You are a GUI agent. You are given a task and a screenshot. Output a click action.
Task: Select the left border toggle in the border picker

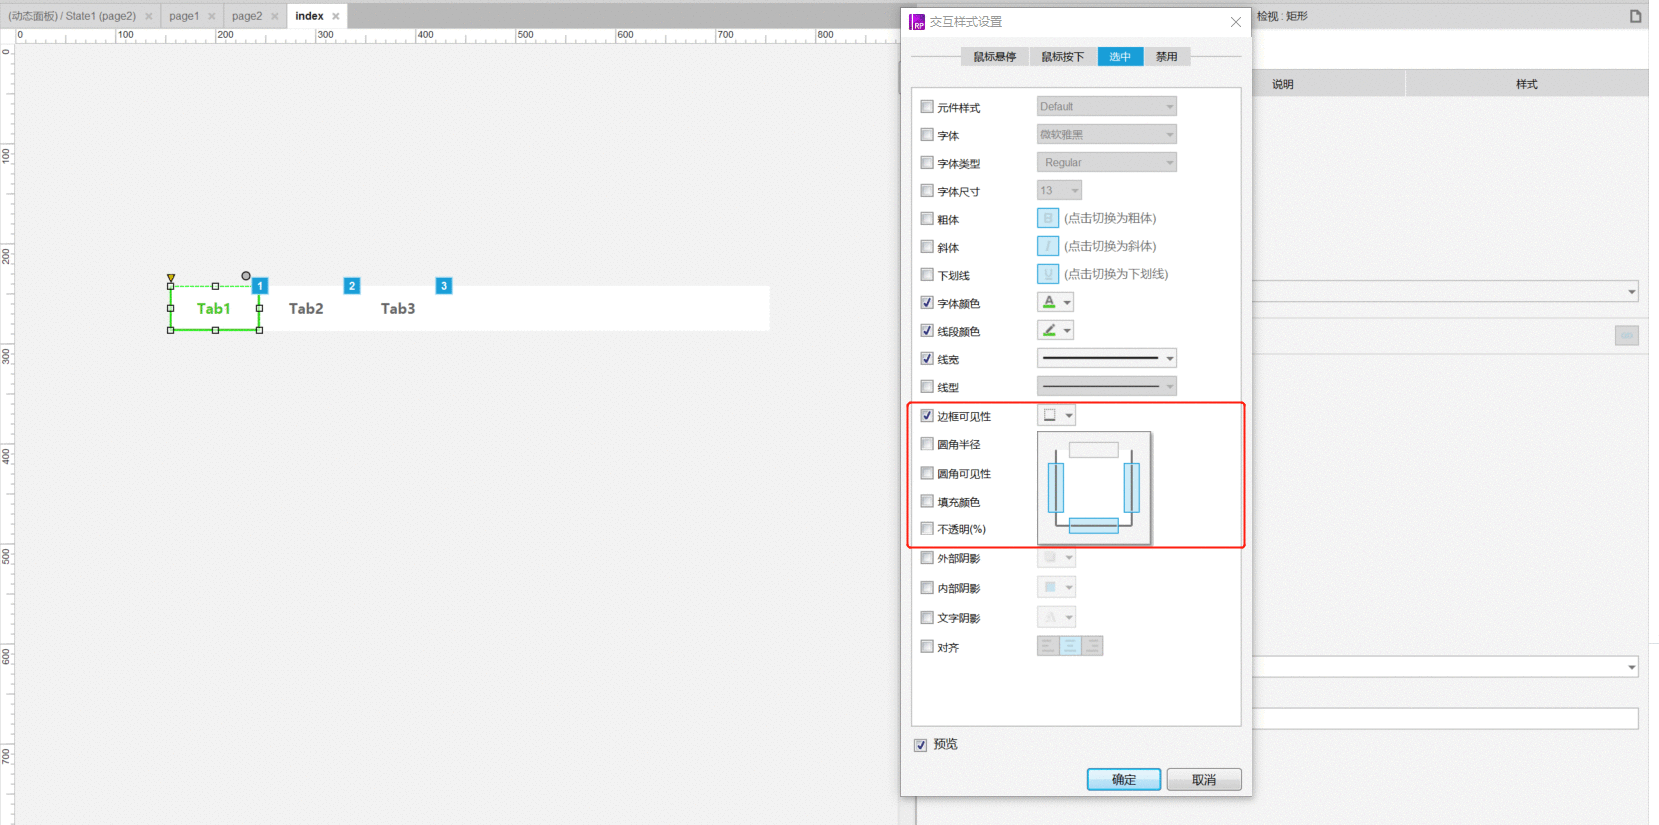click(x=1056, y=488)
